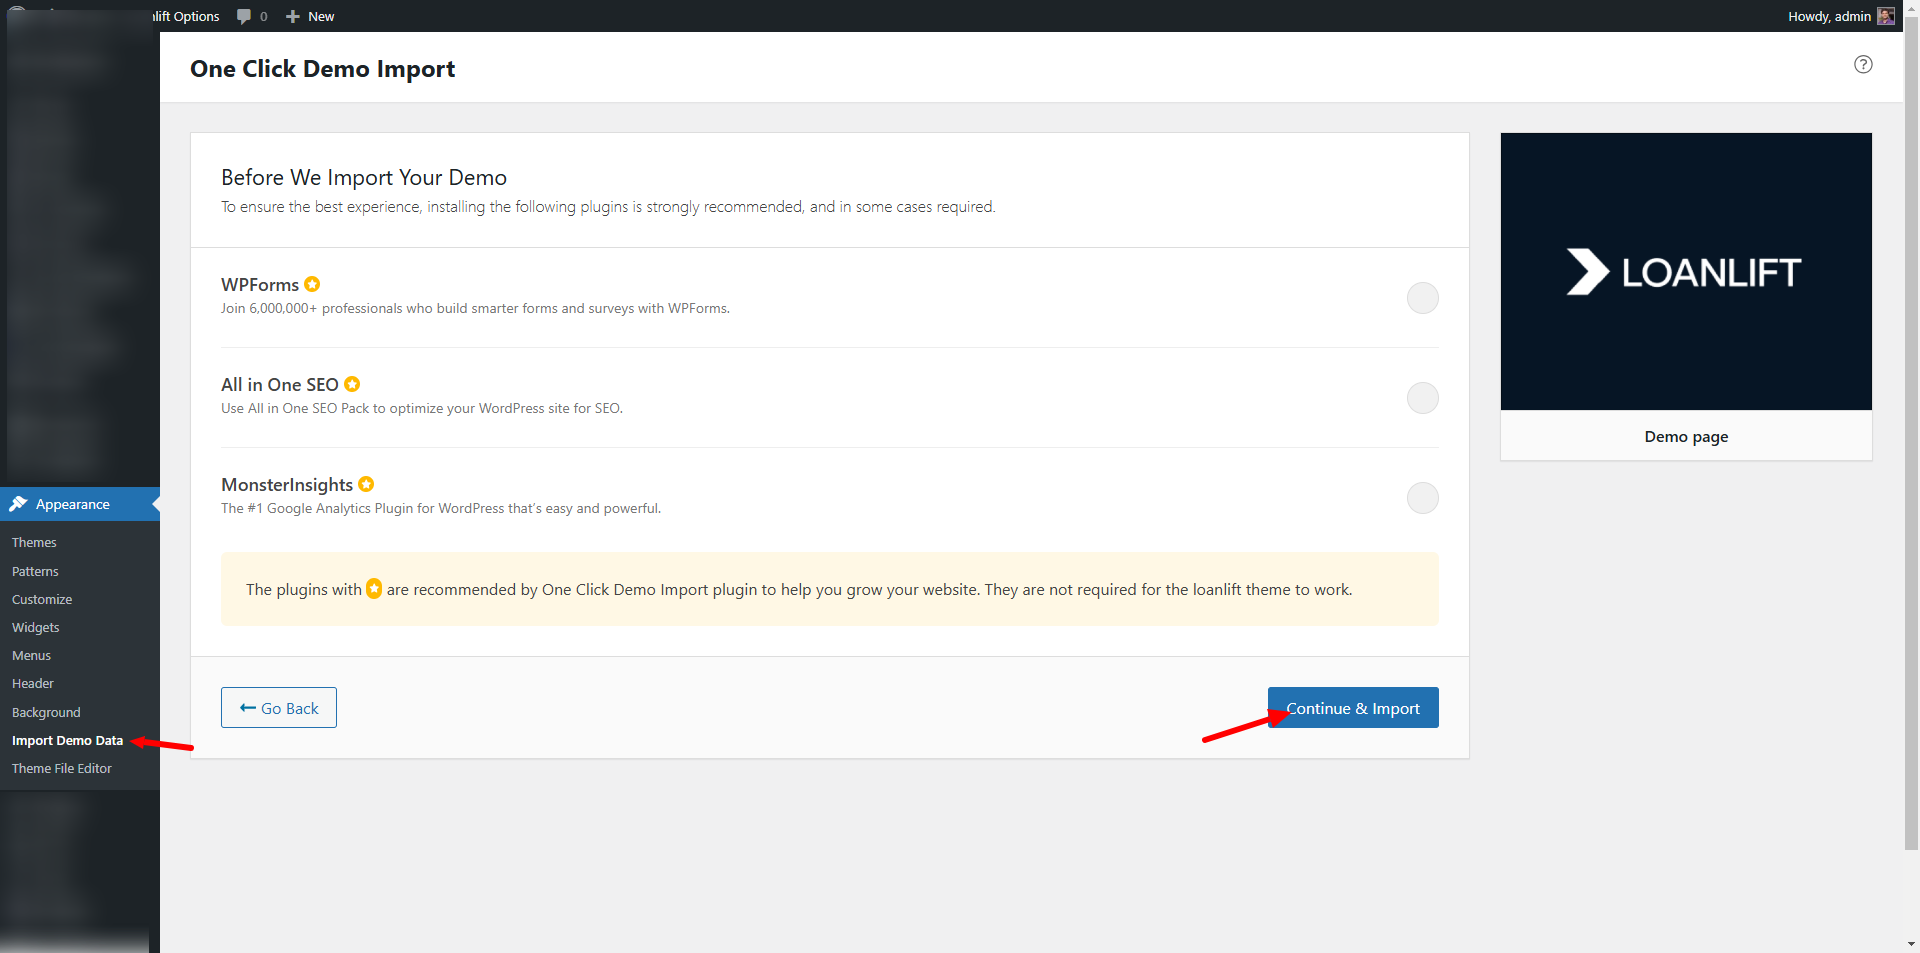Open Themes in the Appearance submenu

tap(34, 542)
